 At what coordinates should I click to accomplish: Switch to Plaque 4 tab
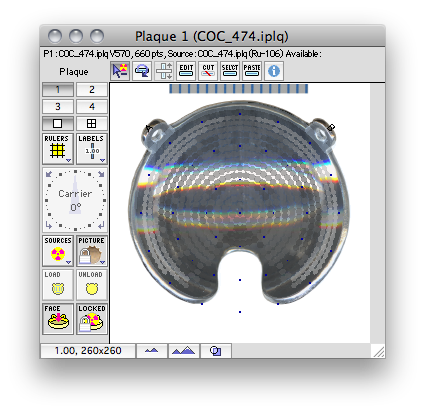(92, 107)
